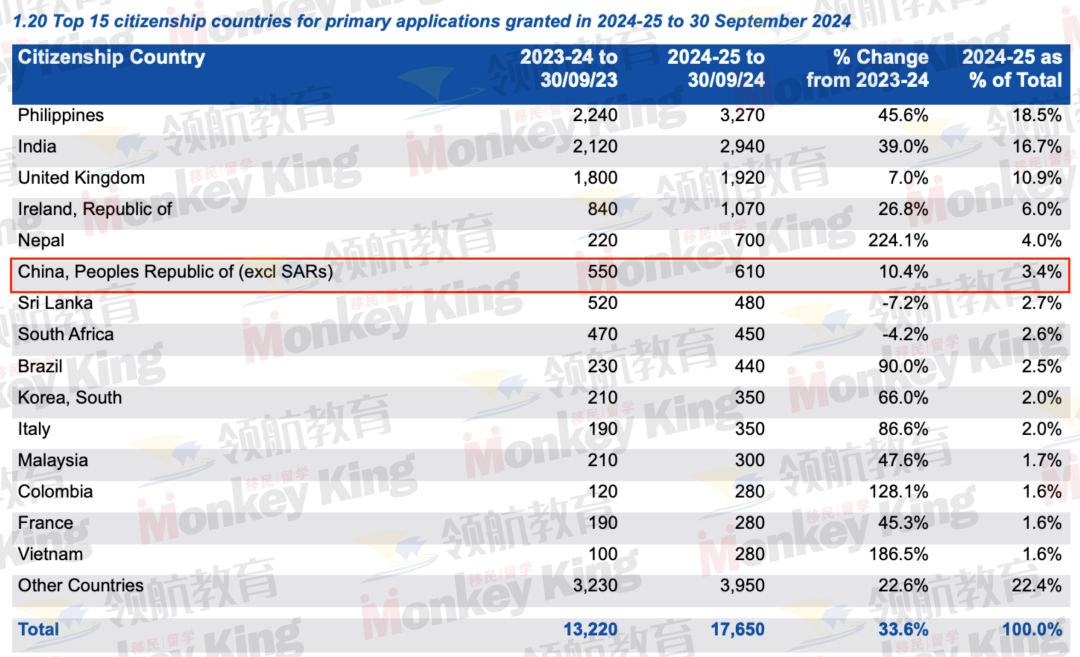Click Vietnam's 186.5% change value

899,554
